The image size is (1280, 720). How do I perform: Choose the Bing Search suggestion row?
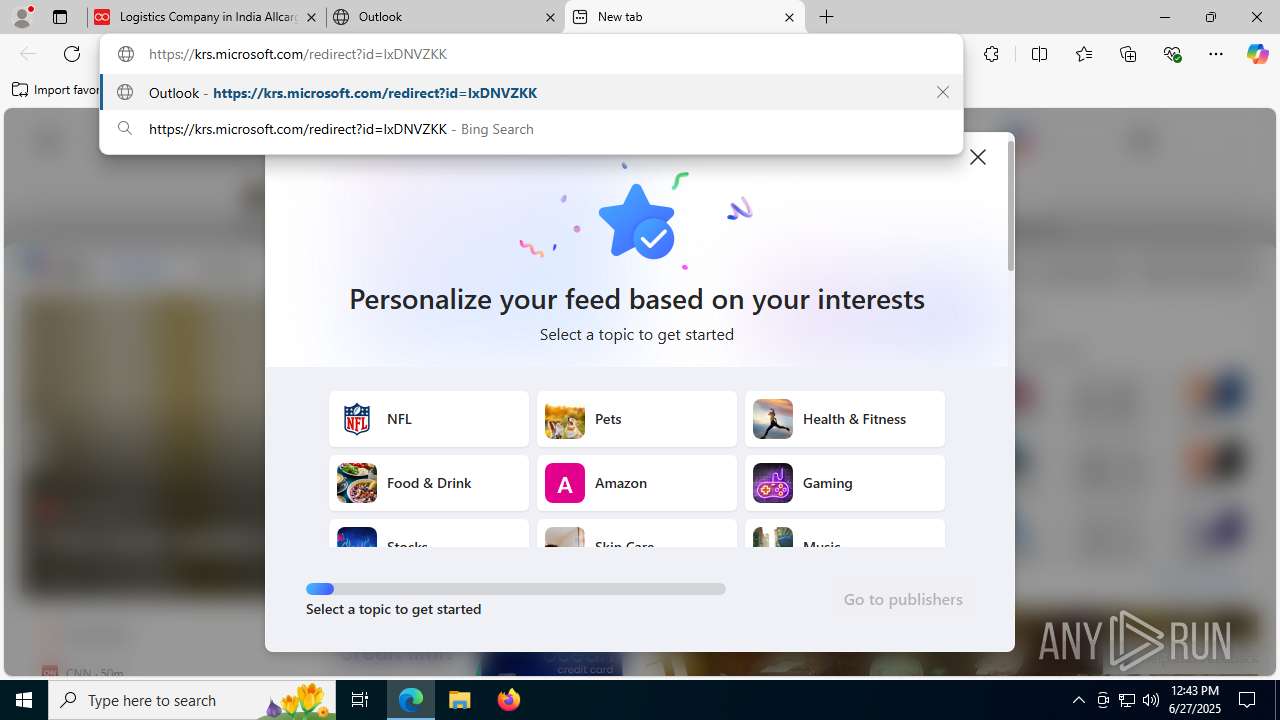point(531,129)
